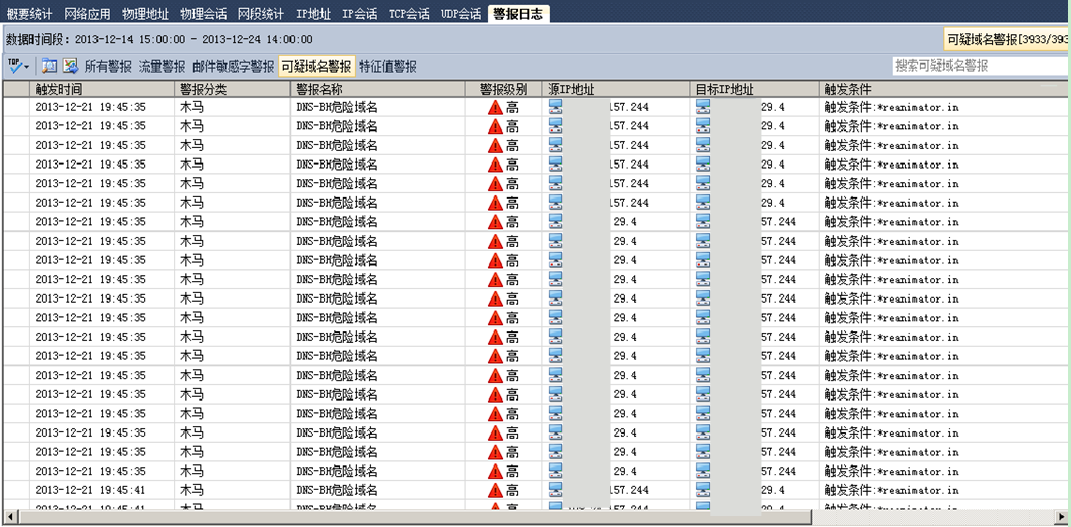
Task: Filter by 邮件敏感字警报 alarms
Action: point(233,67)
